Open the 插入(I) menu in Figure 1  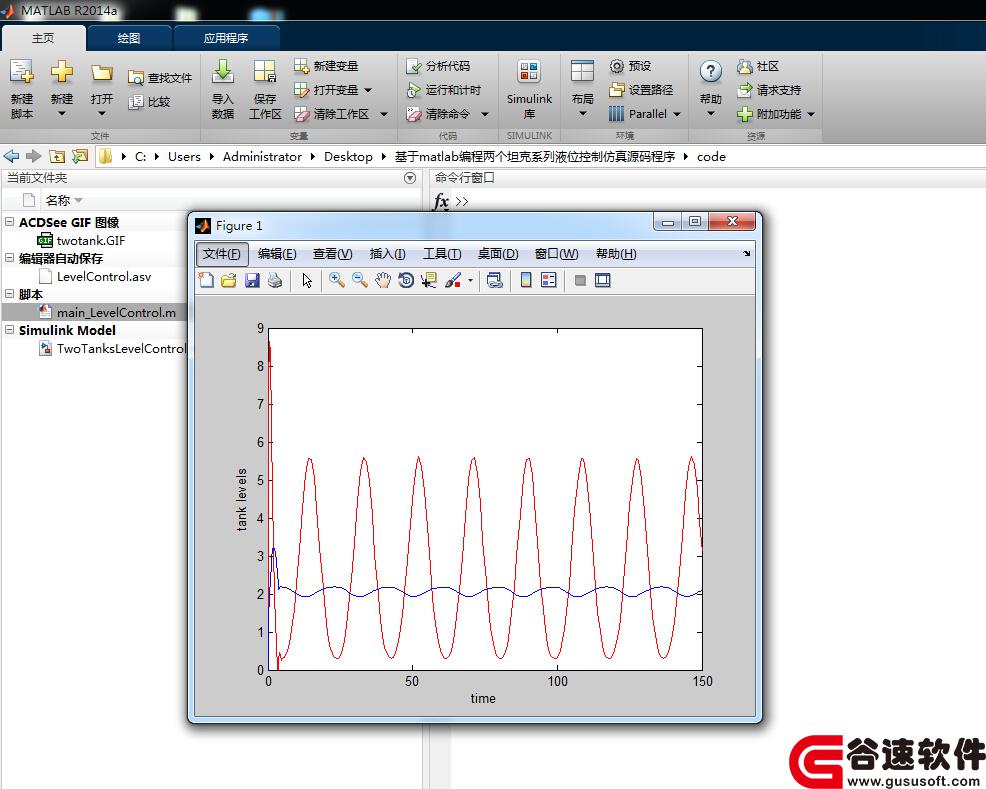click(387, 254)
